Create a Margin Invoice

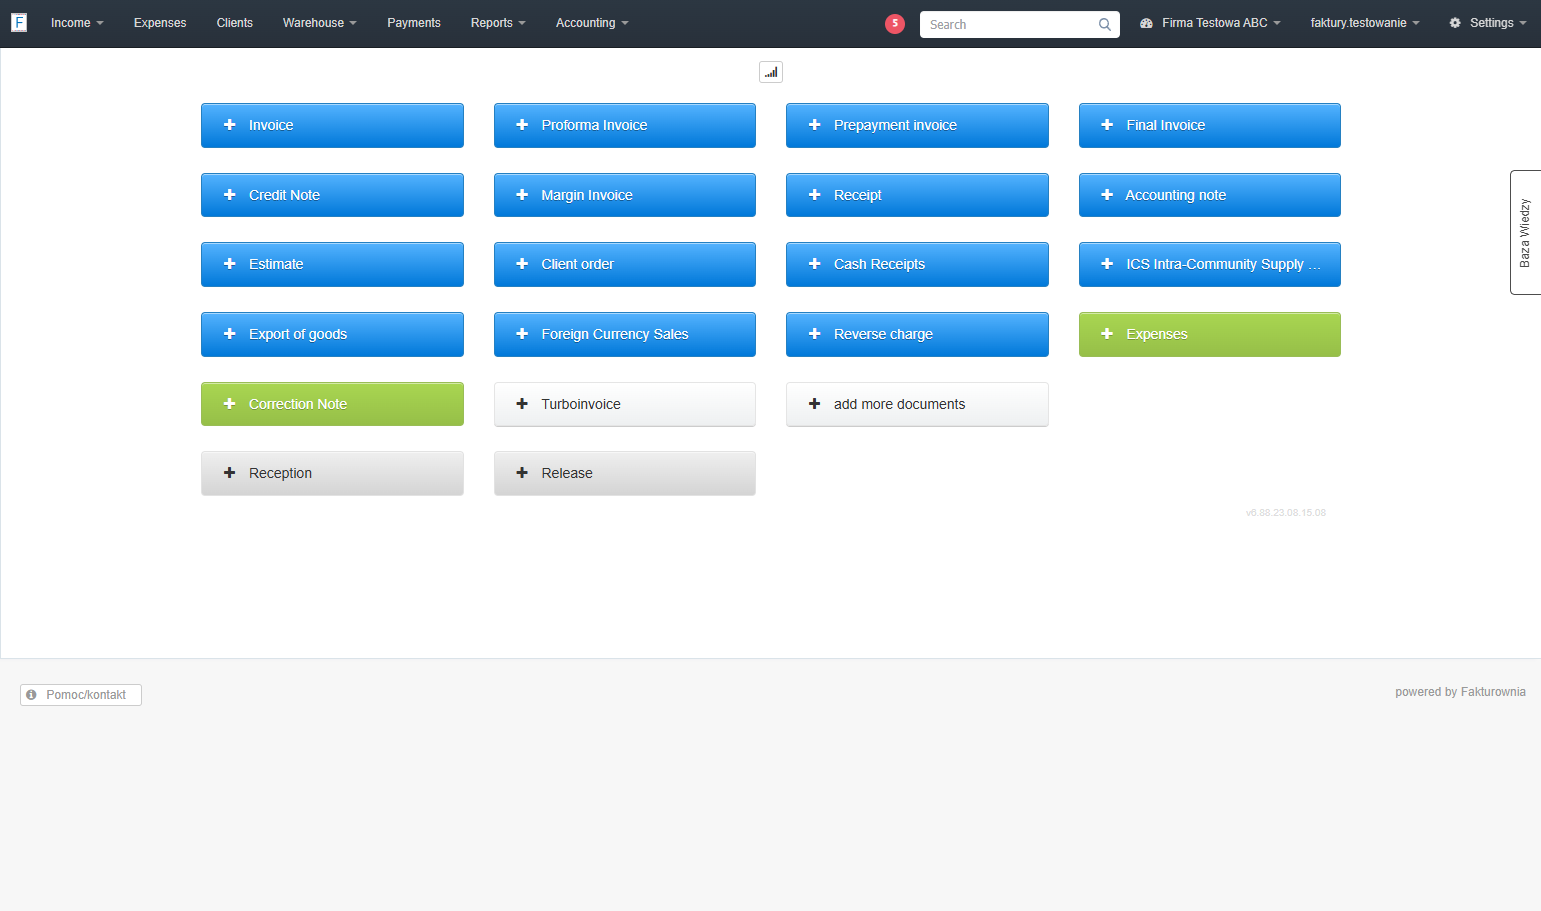click(x=625, y=195)
